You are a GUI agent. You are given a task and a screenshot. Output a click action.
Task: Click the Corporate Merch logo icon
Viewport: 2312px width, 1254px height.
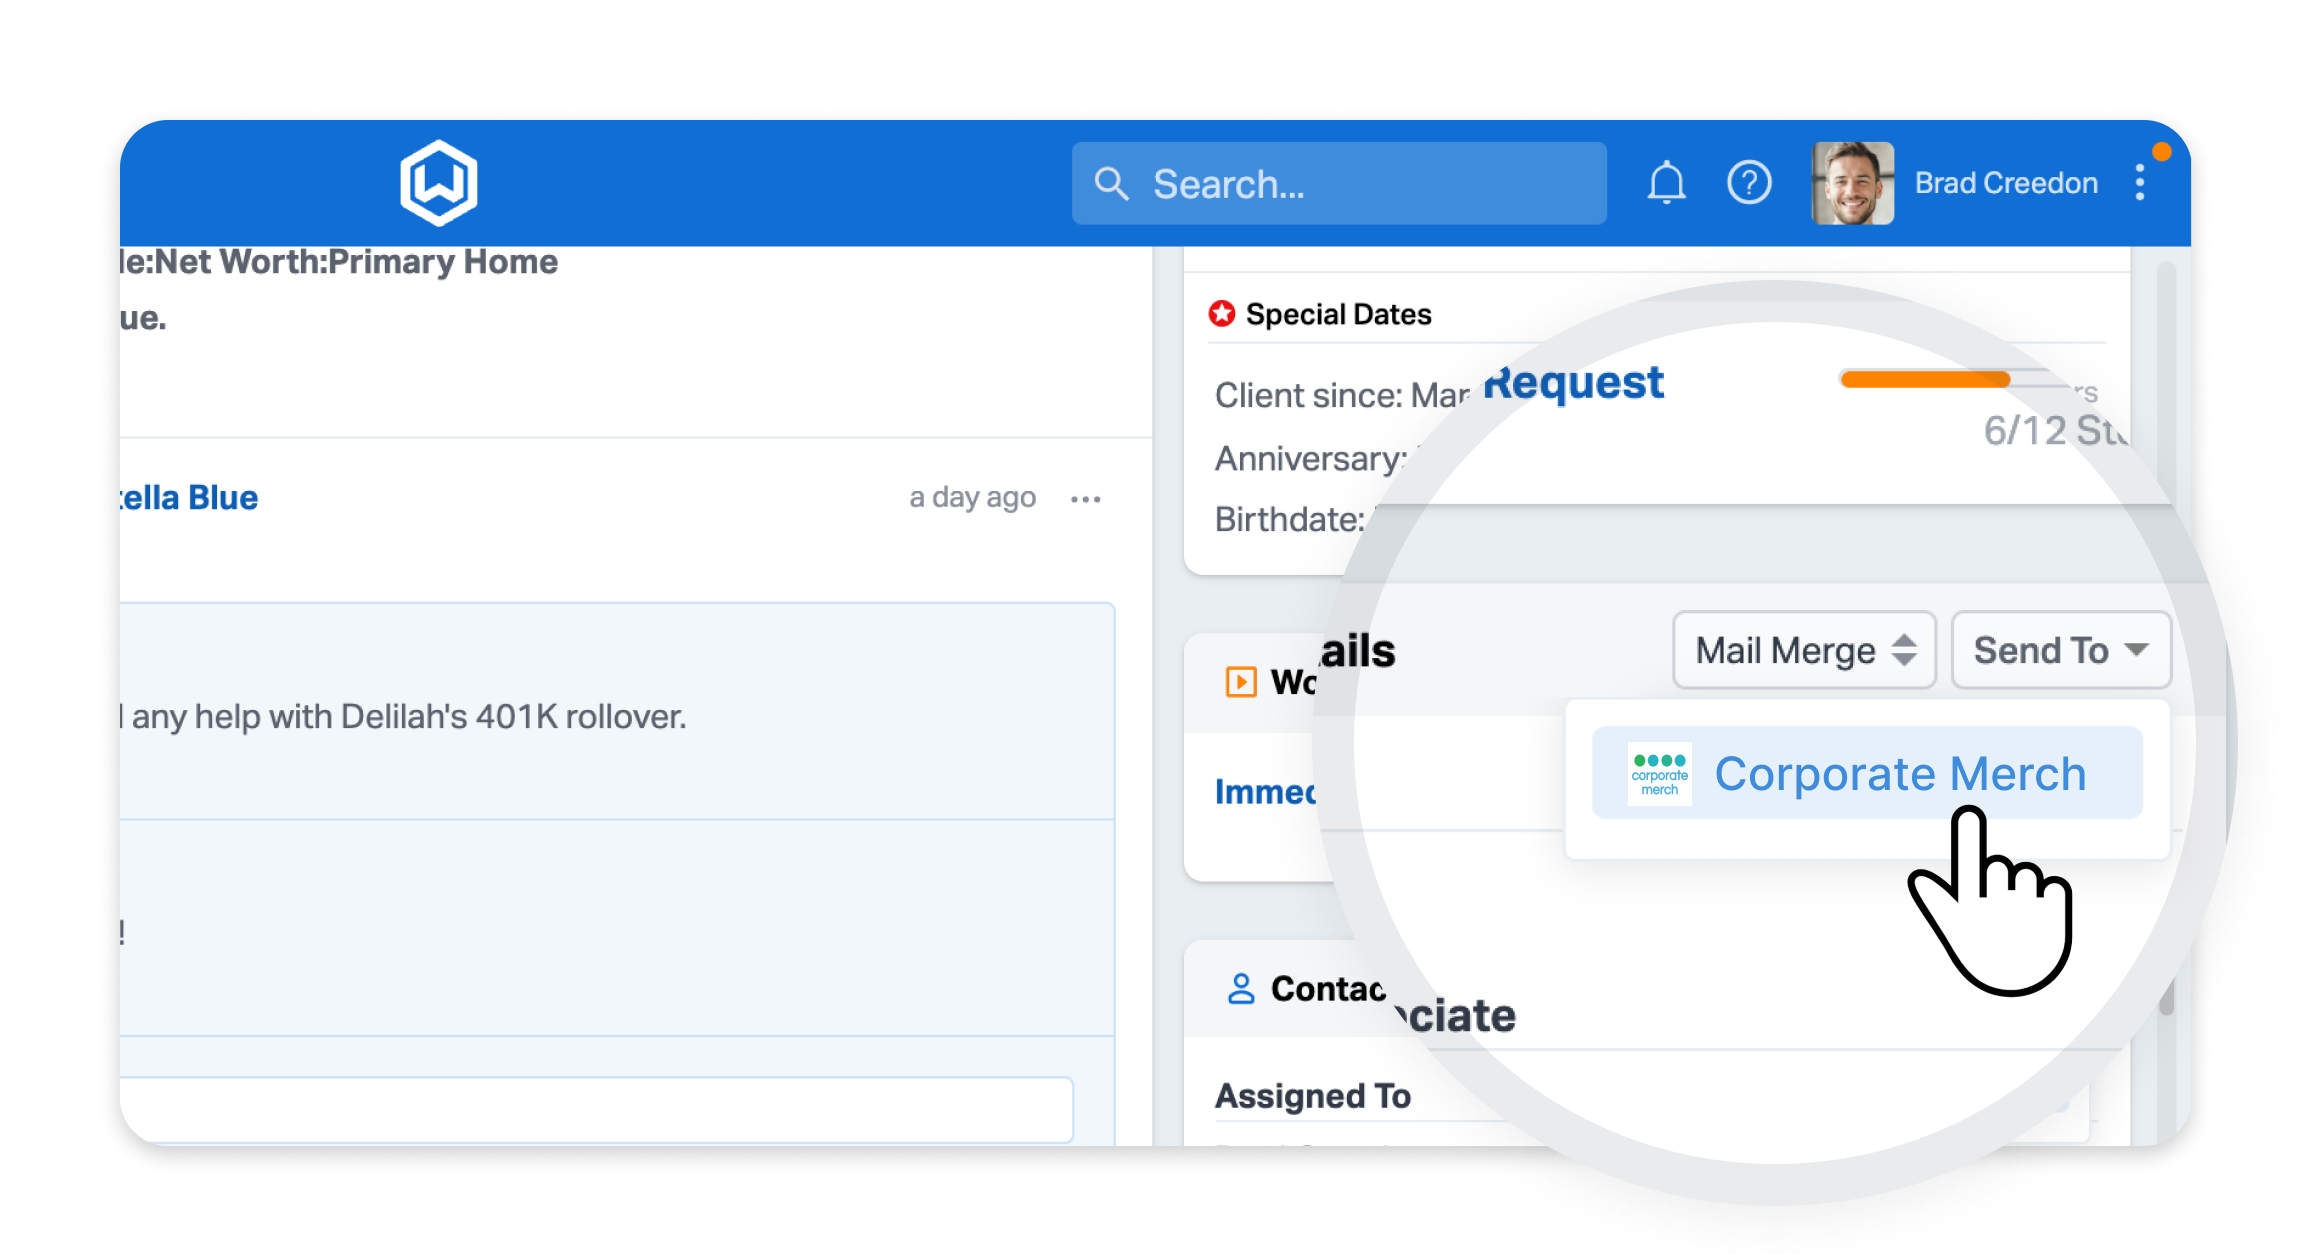point(1659,773)
